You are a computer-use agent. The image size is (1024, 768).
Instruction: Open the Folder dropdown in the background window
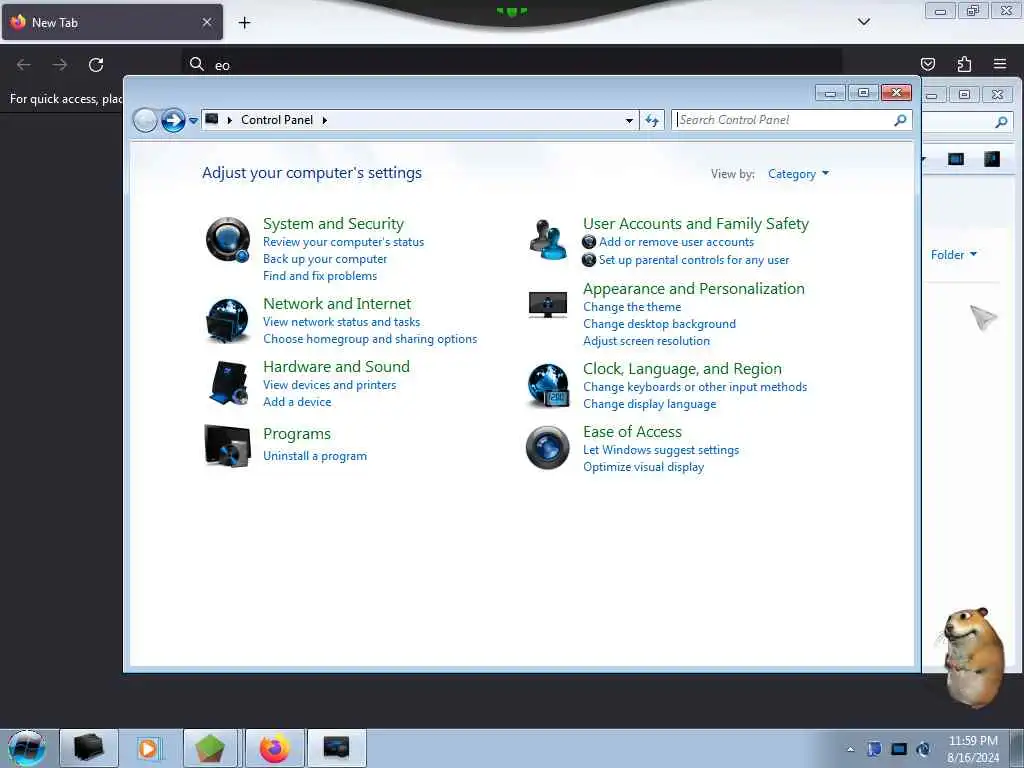(953, 255)
